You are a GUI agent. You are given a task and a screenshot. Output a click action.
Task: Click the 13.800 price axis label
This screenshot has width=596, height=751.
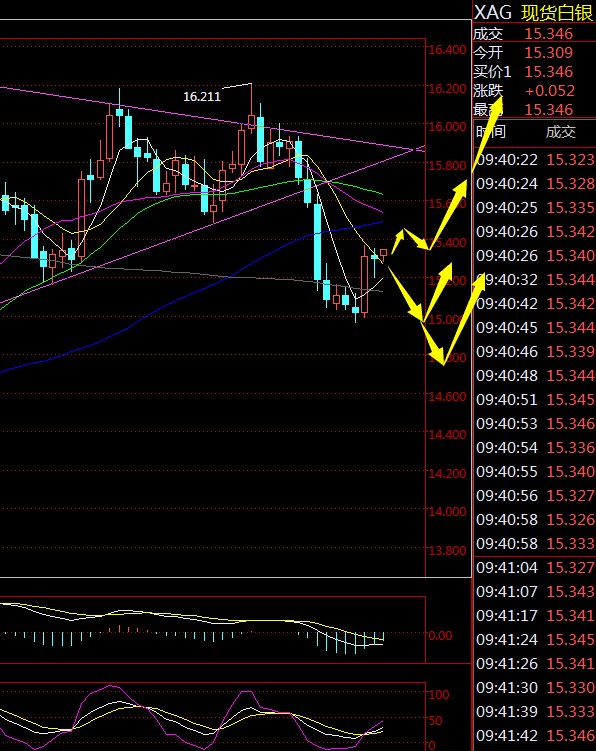tap(447, 551)
